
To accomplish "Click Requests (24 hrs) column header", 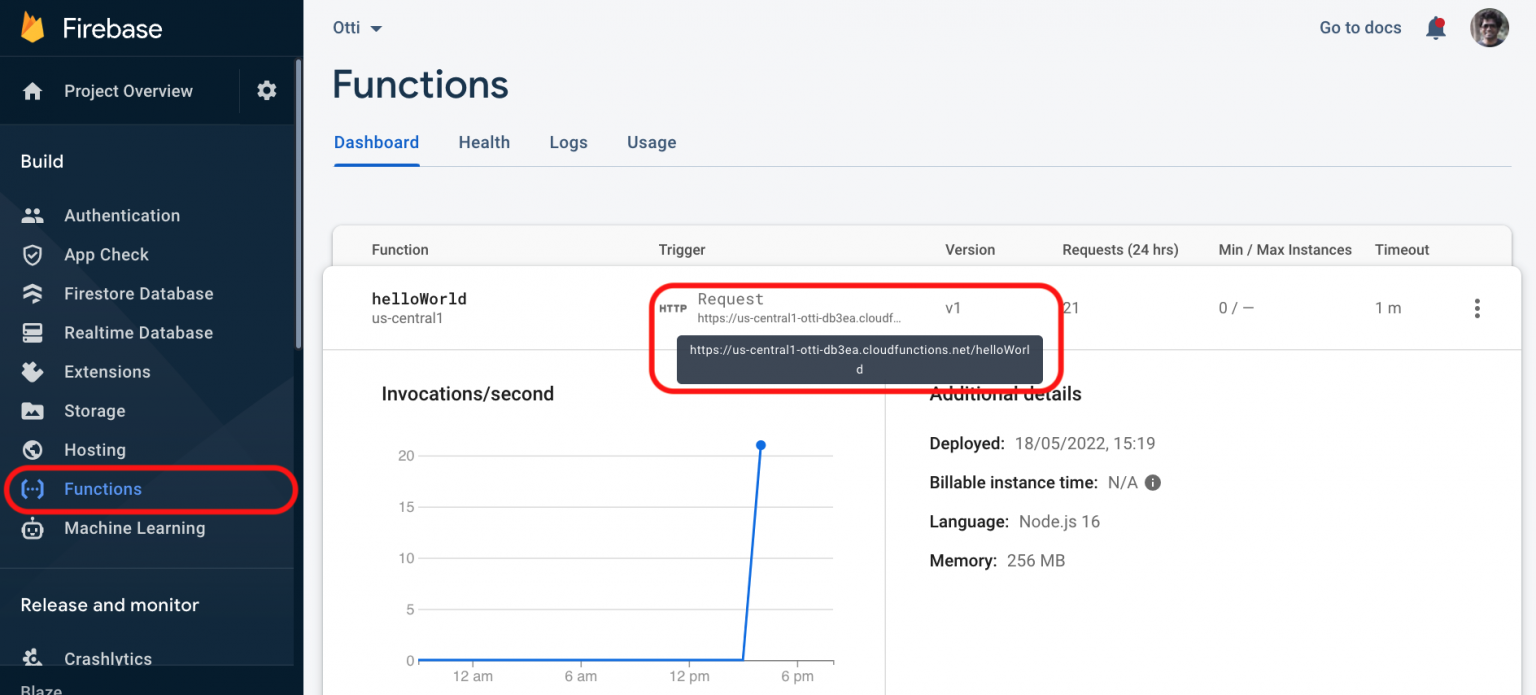I will (1120, 250).
